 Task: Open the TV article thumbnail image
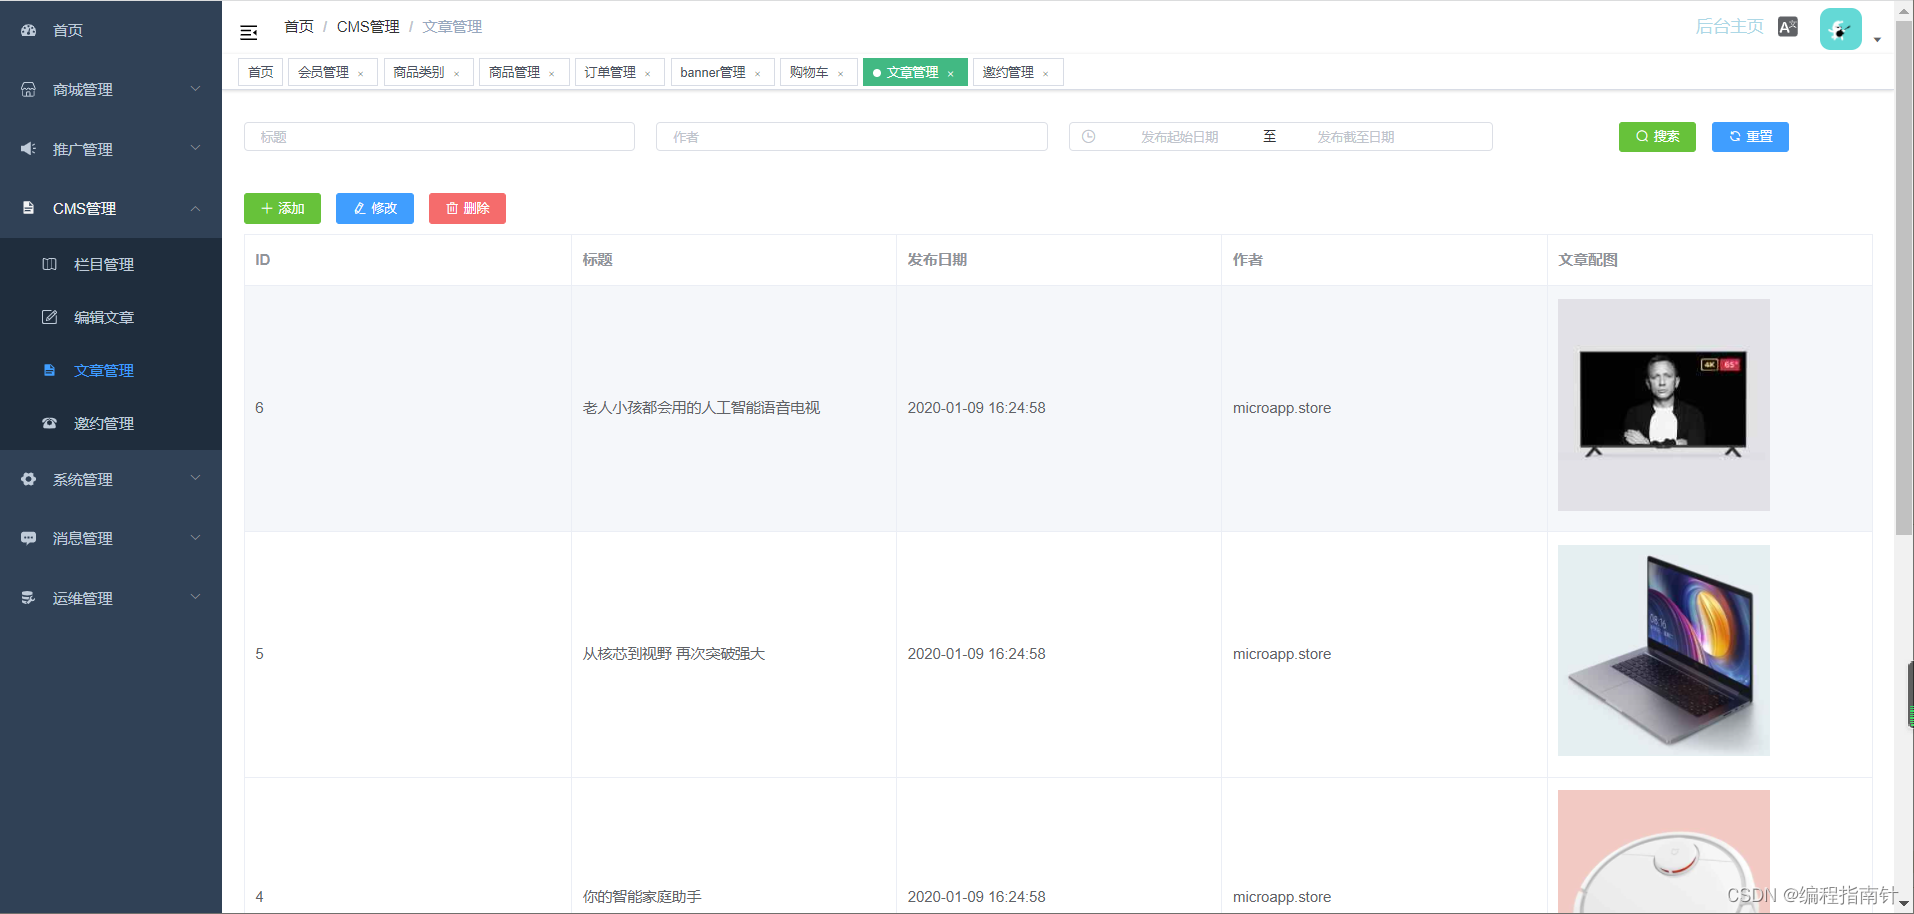tap(1664, 405)
